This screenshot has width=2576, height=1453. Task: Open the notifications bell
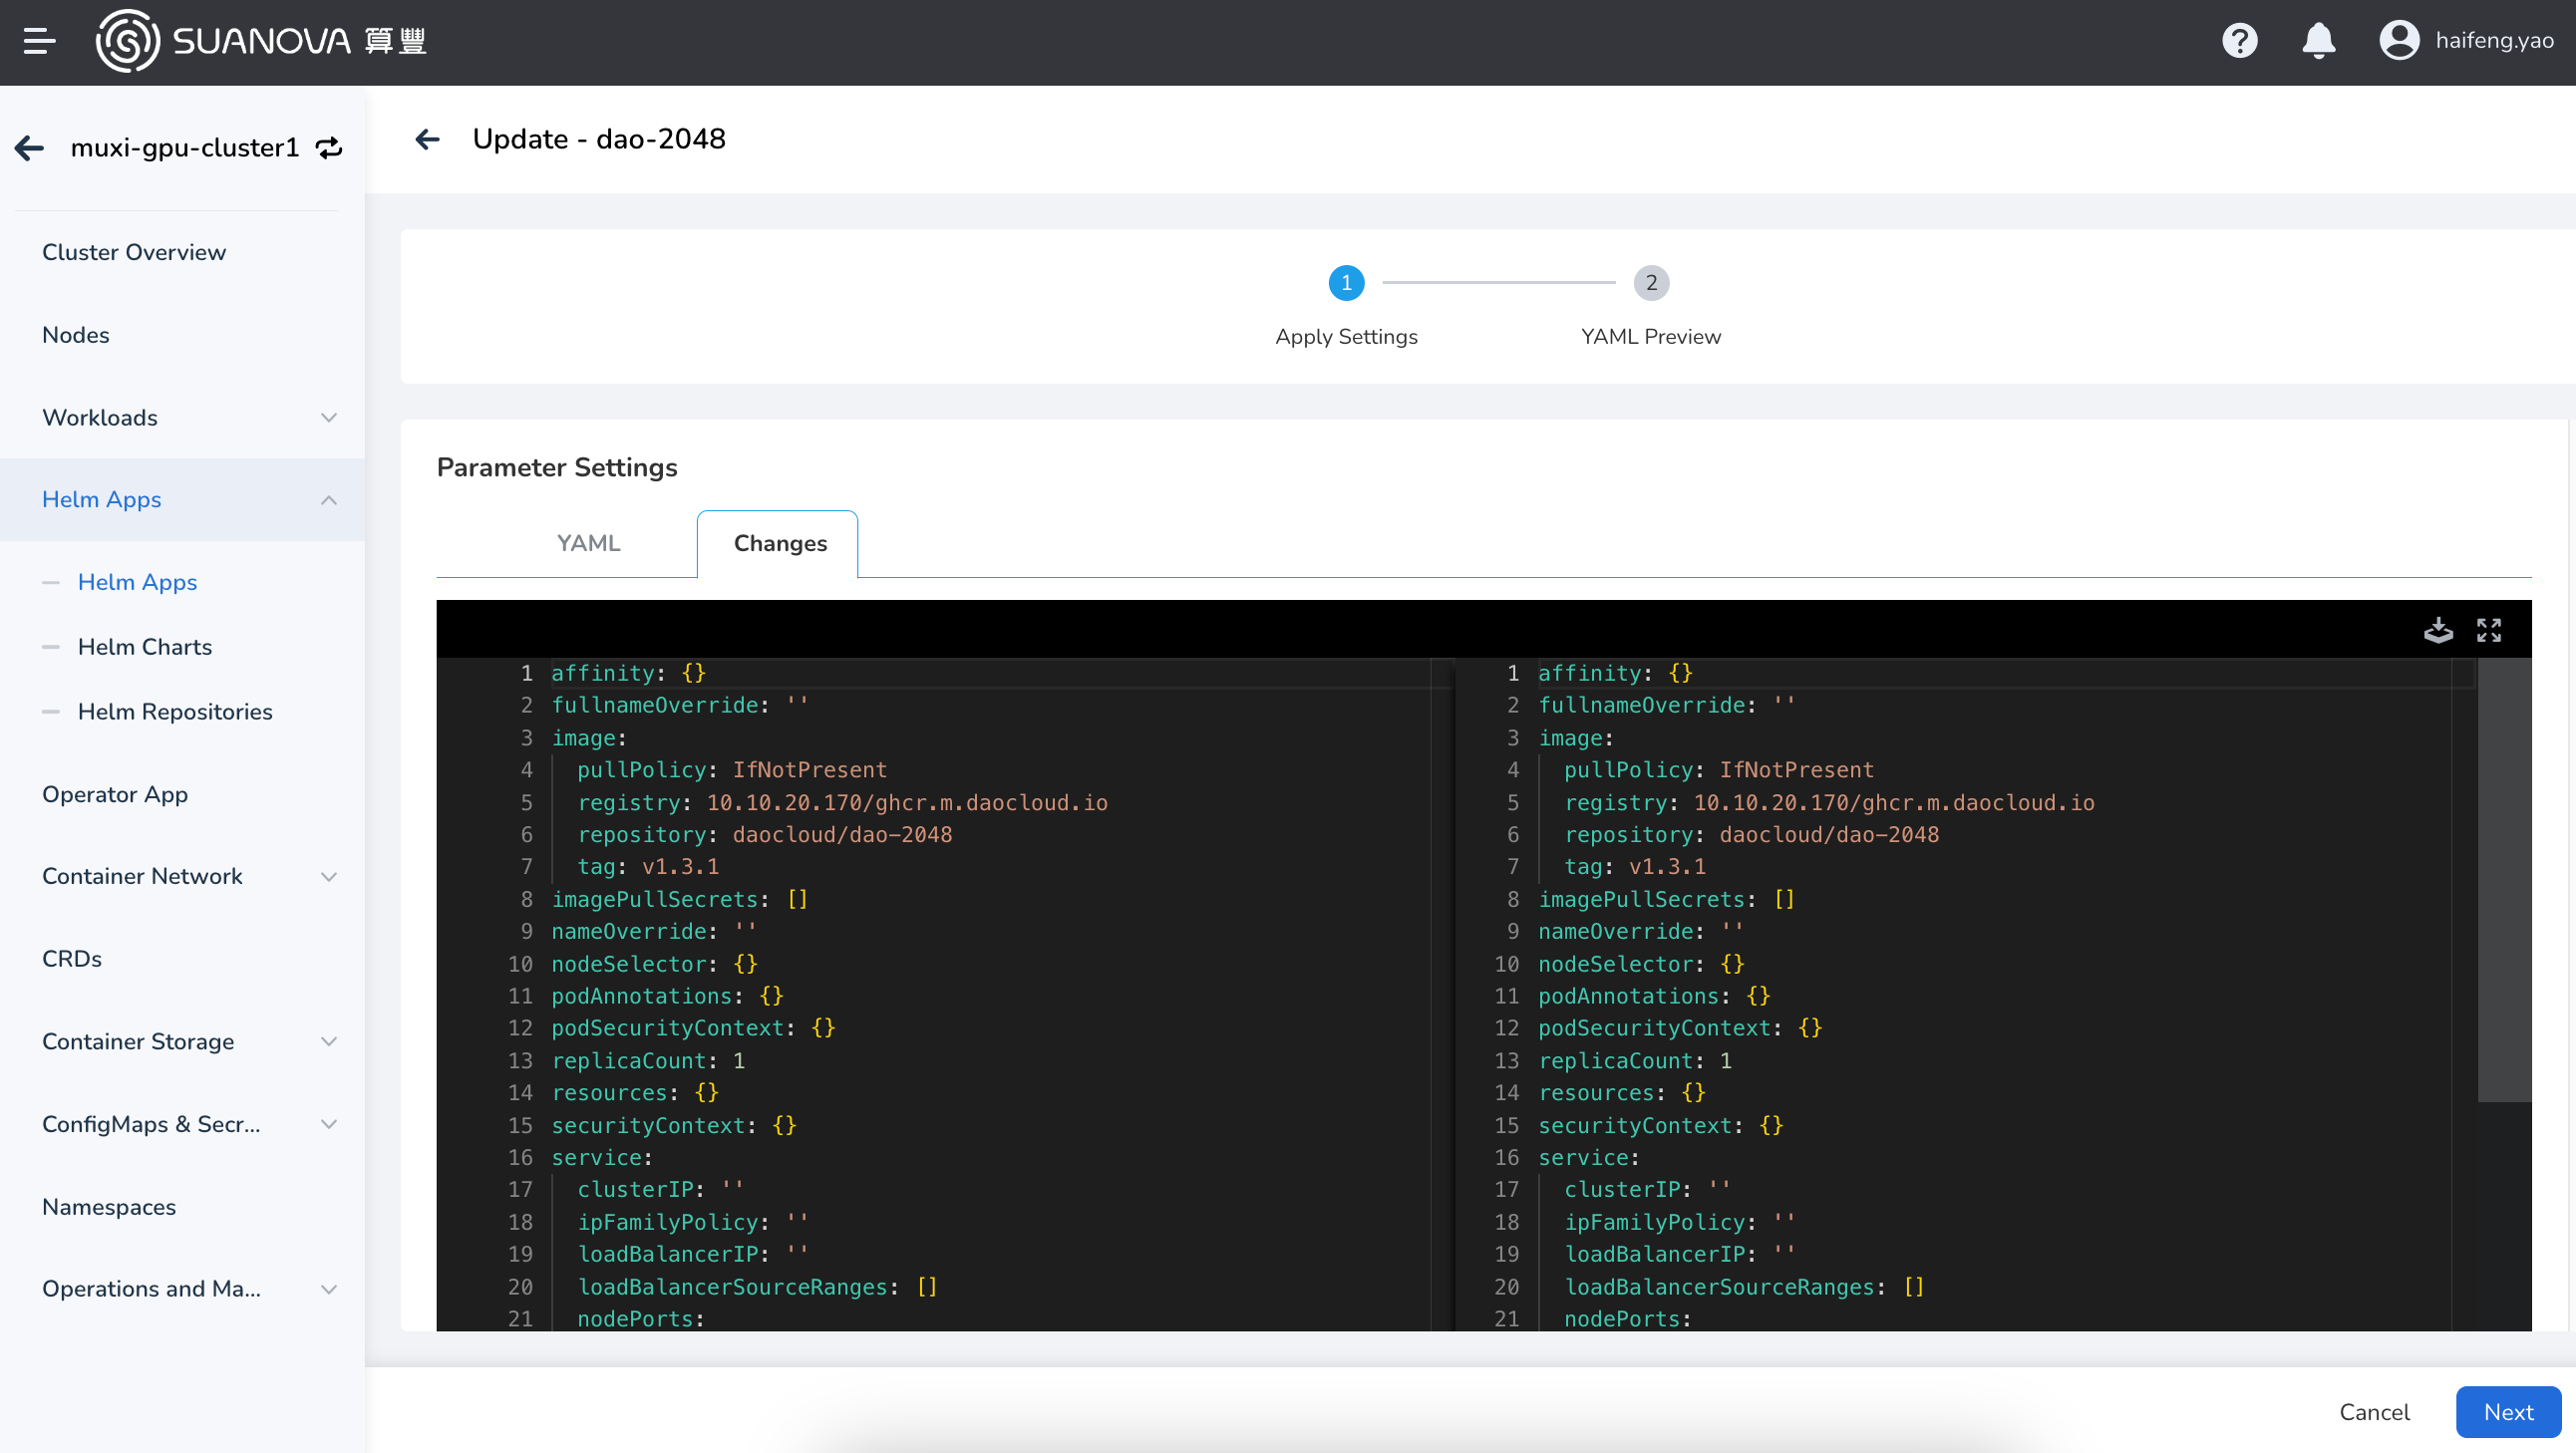click(2318, 41)
